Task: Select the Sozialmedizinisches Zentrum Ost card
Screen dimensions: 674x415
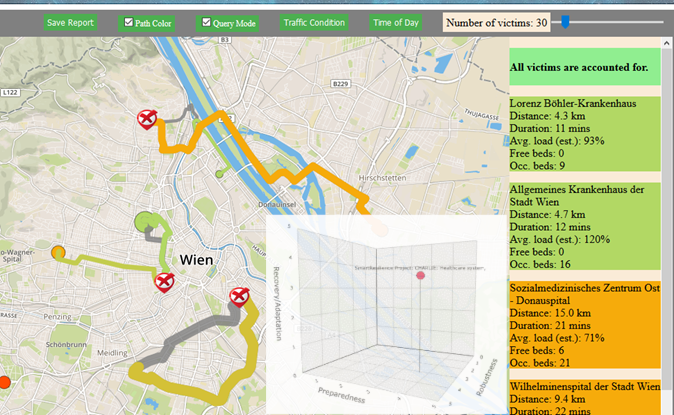Action: [x=585, y=325]
